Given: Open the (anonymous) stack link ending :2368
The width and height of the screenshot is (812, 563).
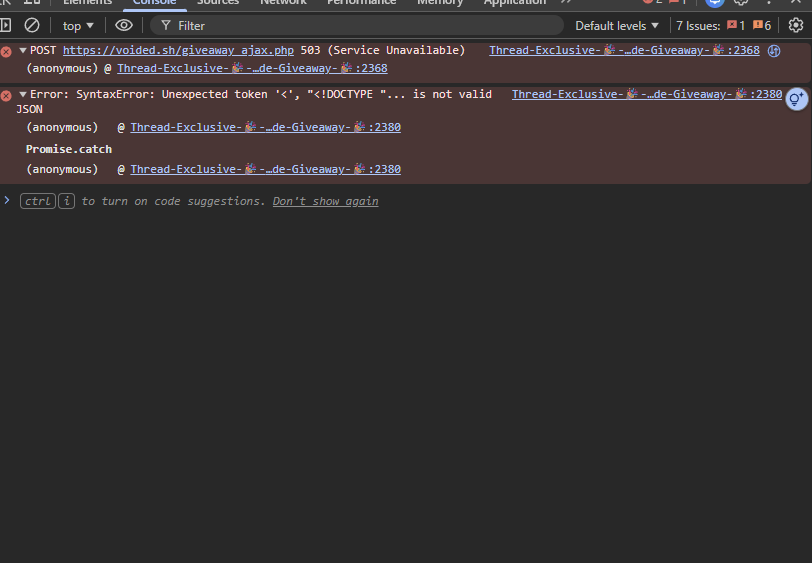Looking at the screenshot, I should pyautogui.click(x=252, y=68).
